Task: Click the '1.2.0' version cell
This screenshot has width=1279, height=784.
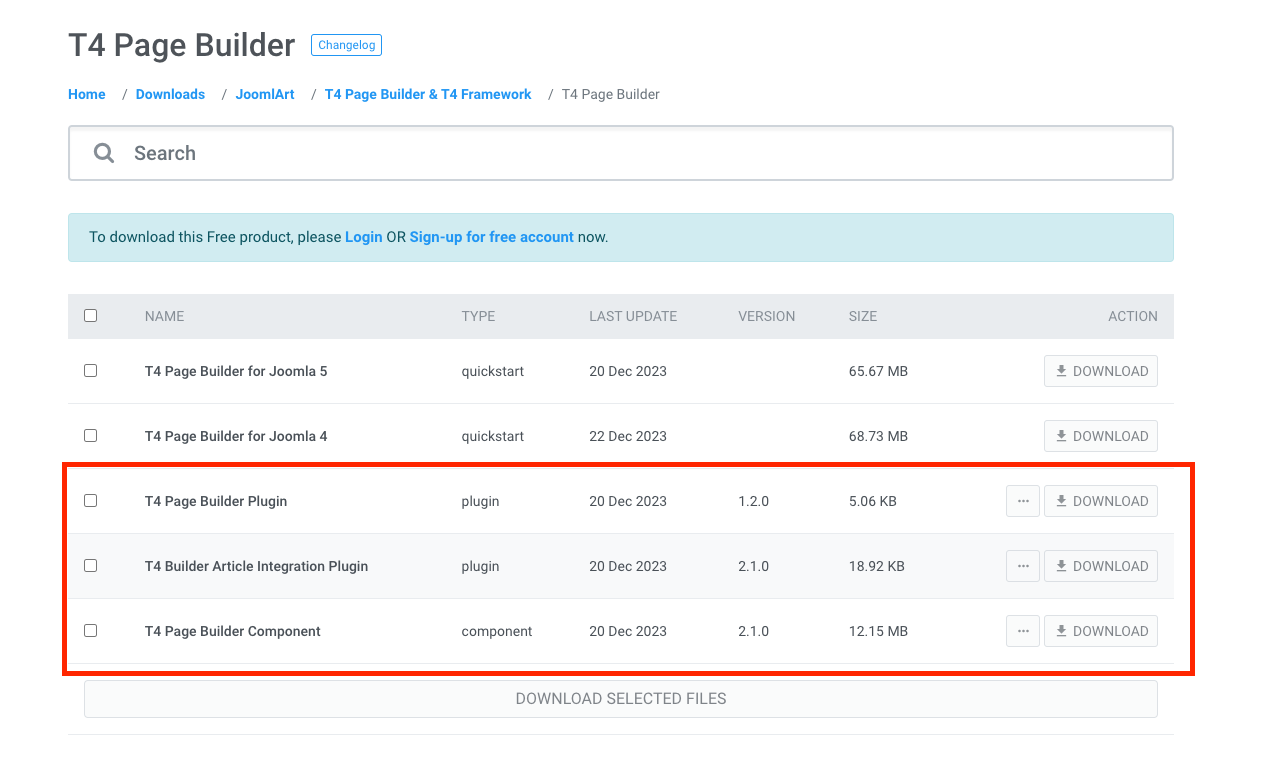Action: [x=753, y=501]
